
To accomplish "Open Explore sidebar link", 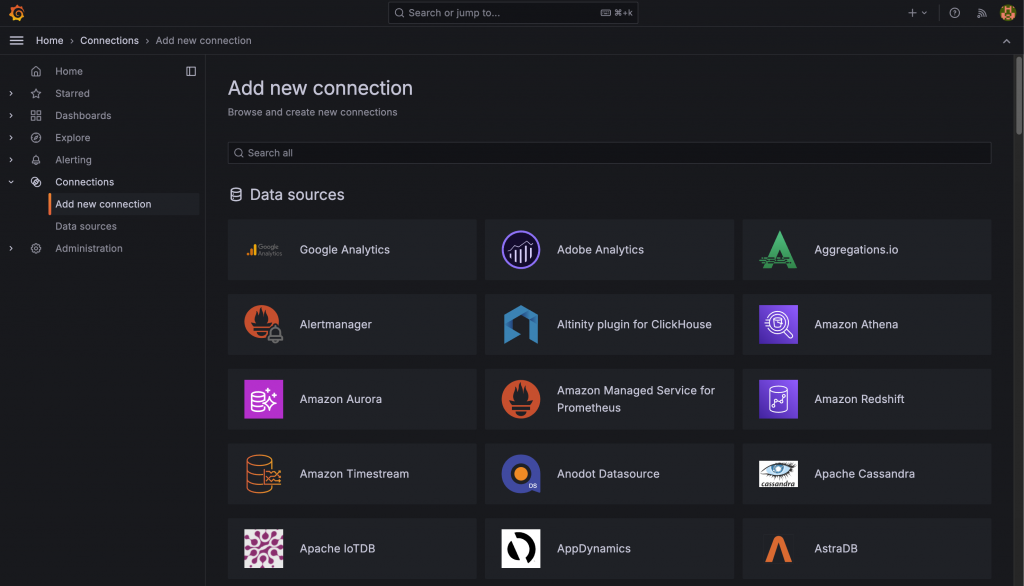I will (x=72, y=138).
